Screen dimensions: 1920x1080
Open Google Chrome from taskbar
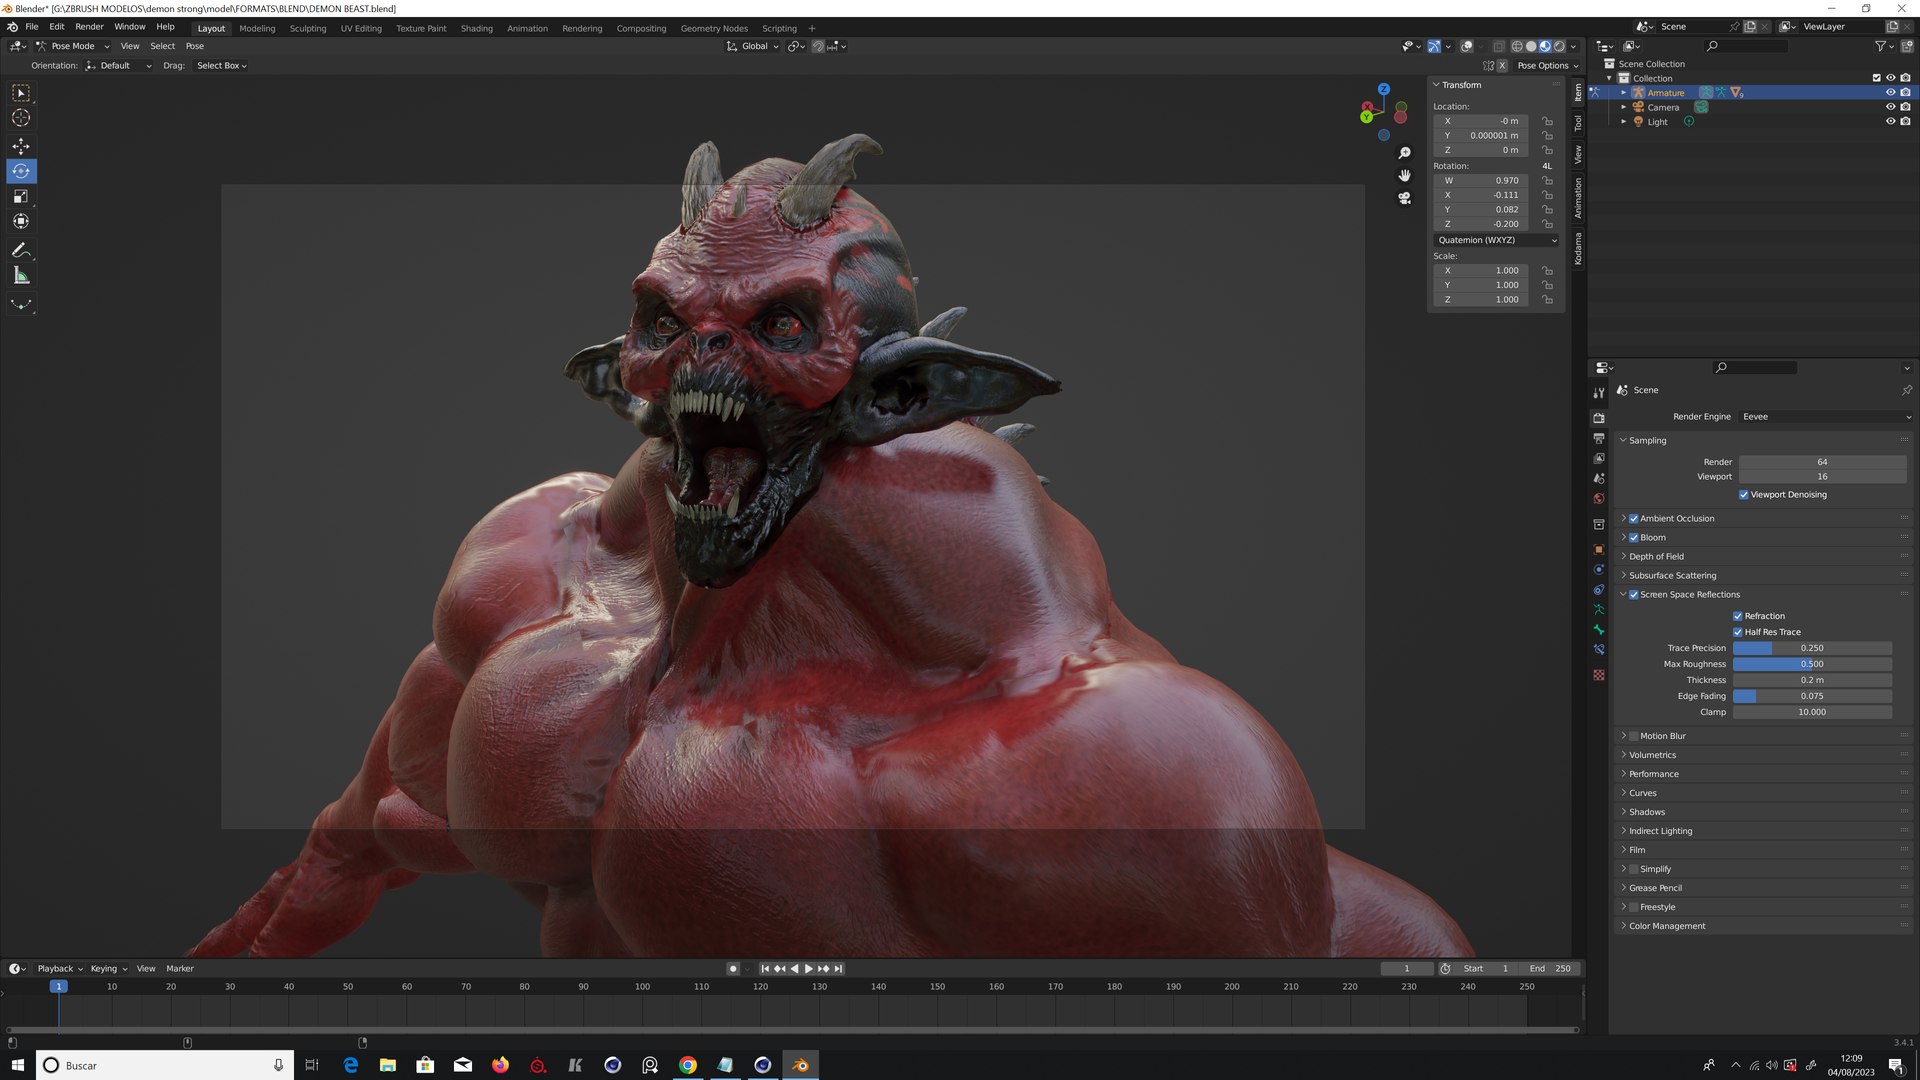688,1065
